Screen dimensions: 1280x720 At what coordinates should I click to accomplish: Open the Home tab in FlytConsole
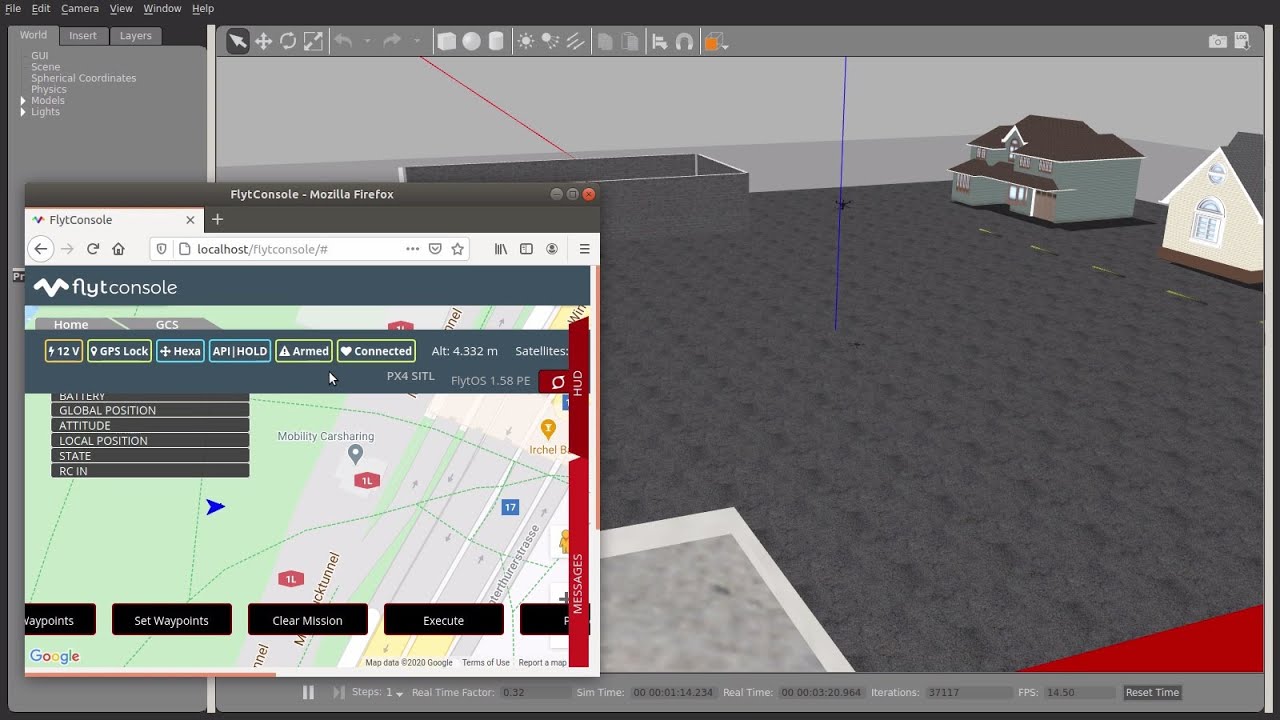(71, 324)
